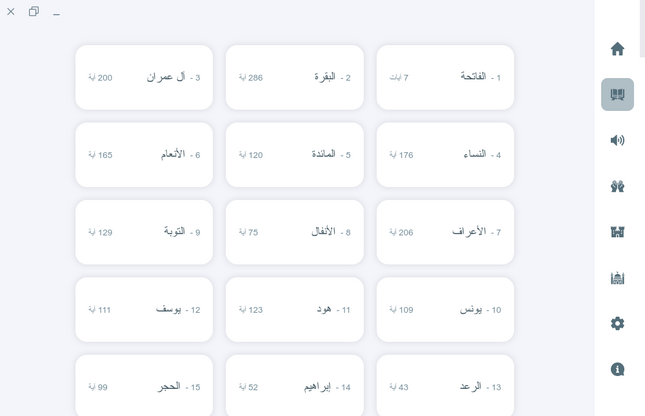Open surah 4 - النساء card
The width and height of the screenshot is (645, 416).
point(445,155)
